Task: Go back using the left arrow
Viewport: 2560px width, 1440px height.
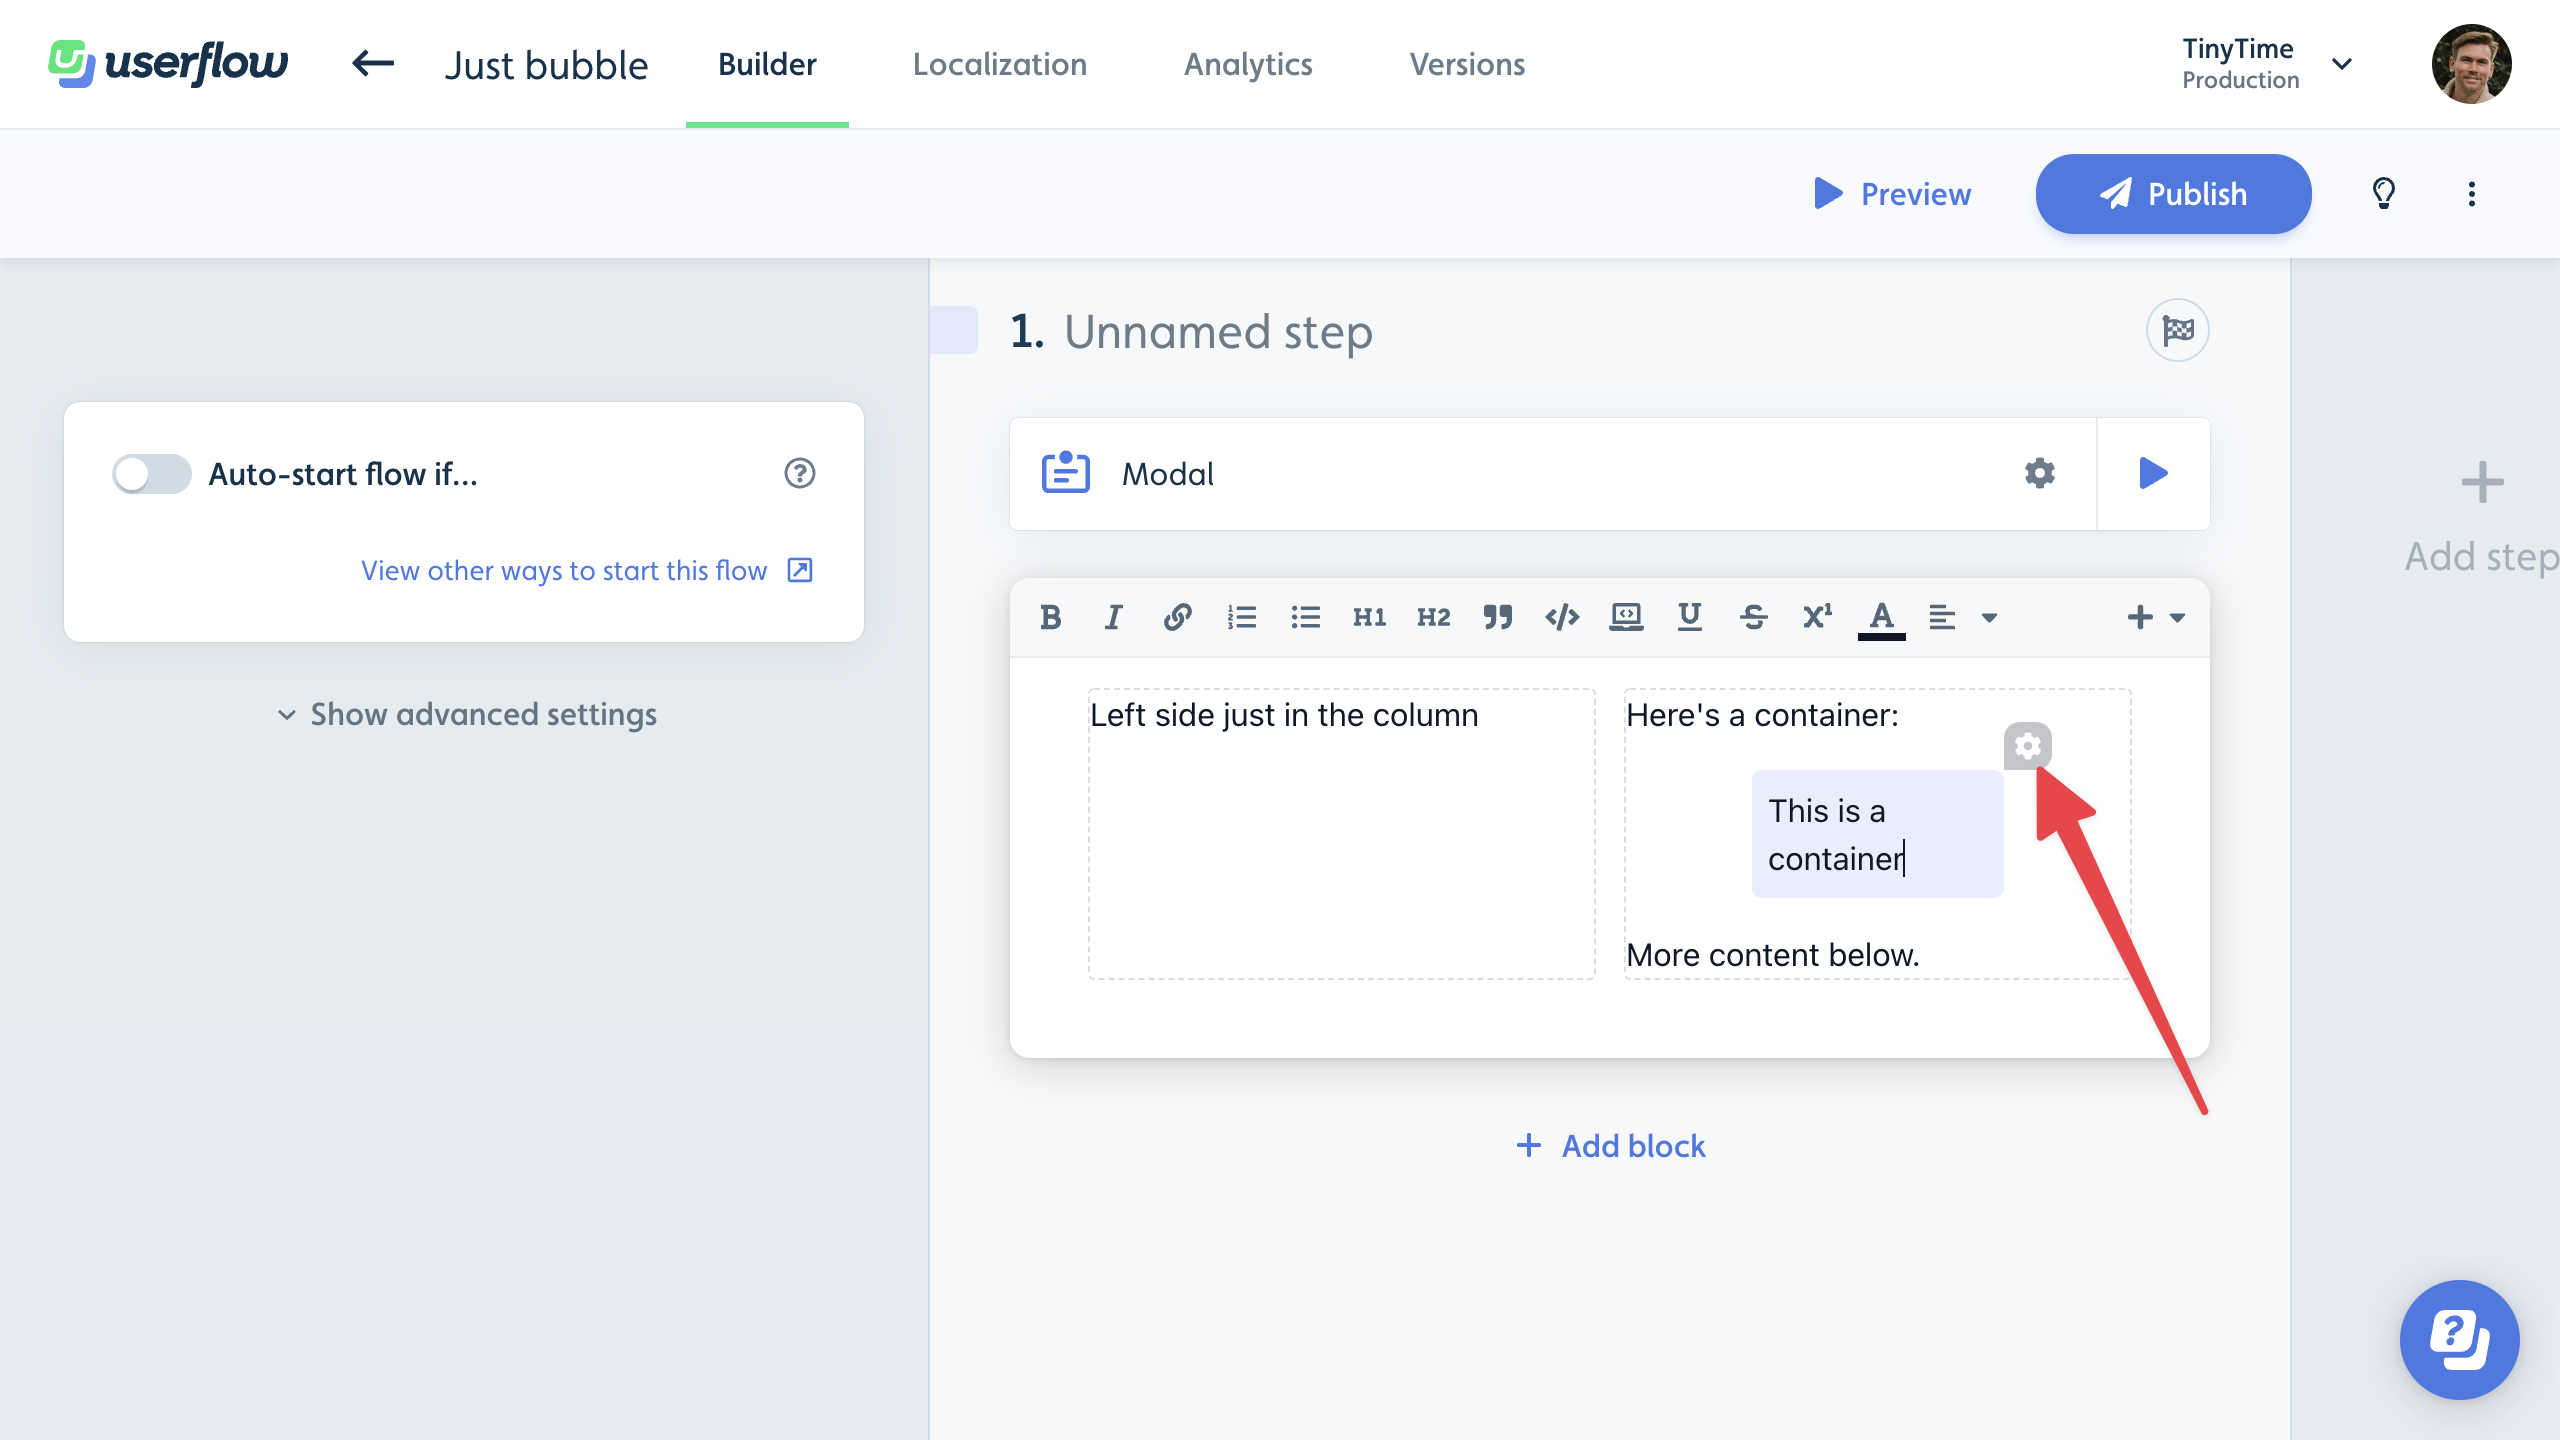Action: point(373,64)
